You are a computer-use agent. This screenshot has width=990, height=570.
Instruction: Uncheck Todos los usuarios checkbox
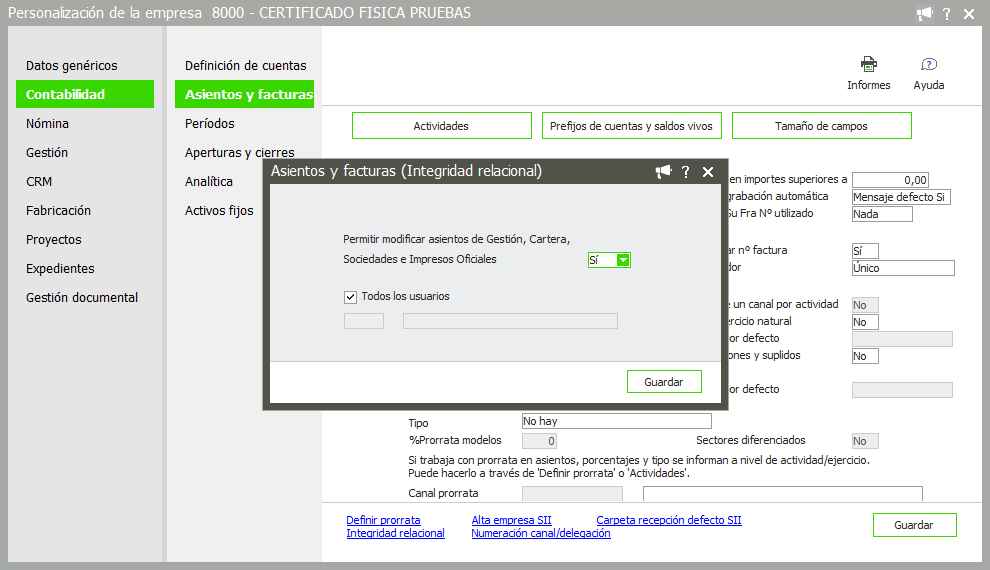(x=350, y=296)
